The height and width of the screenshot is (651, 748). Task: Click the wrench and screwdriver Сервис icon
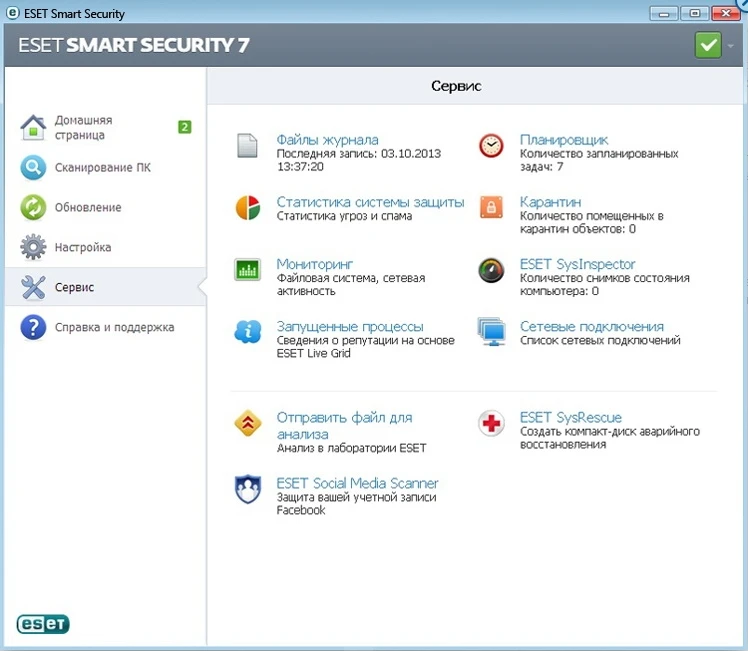pyautogui.click(x=33, y=287)
